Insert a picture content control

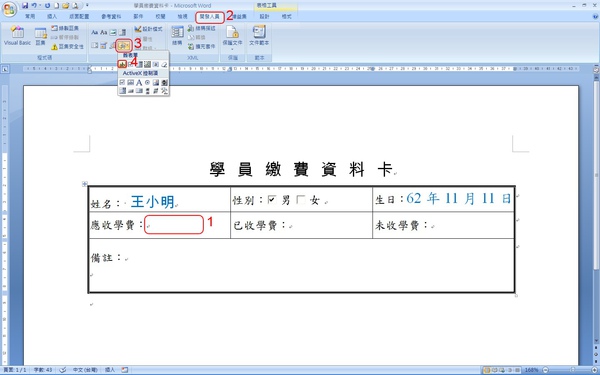pos(113,32)
